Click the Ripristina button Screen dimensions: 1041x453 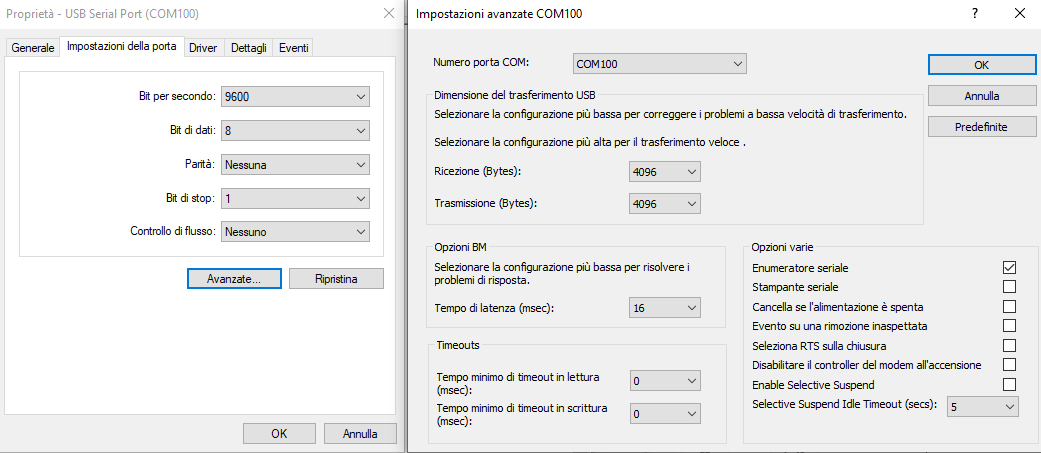pyautogui.click(x=336, y=279)
